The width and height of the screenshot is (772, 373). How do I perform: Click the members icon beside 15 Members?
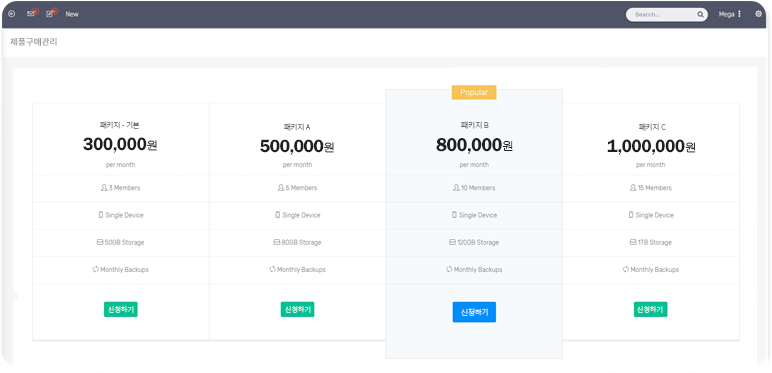click(x=633, y=188)
